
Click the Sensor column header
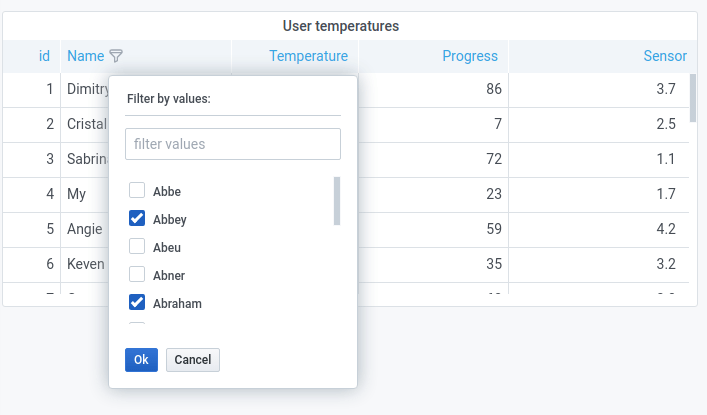pos(664,56)
